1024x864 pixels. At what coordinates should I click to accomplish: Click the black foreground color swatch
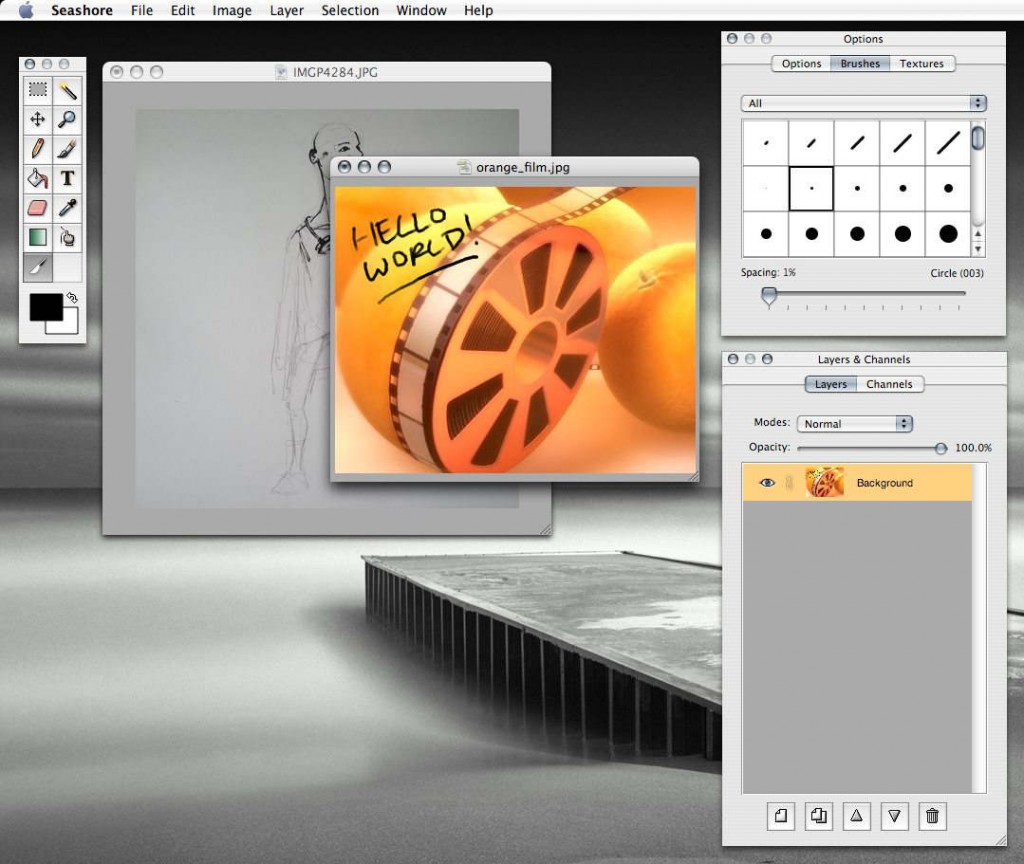45,308
